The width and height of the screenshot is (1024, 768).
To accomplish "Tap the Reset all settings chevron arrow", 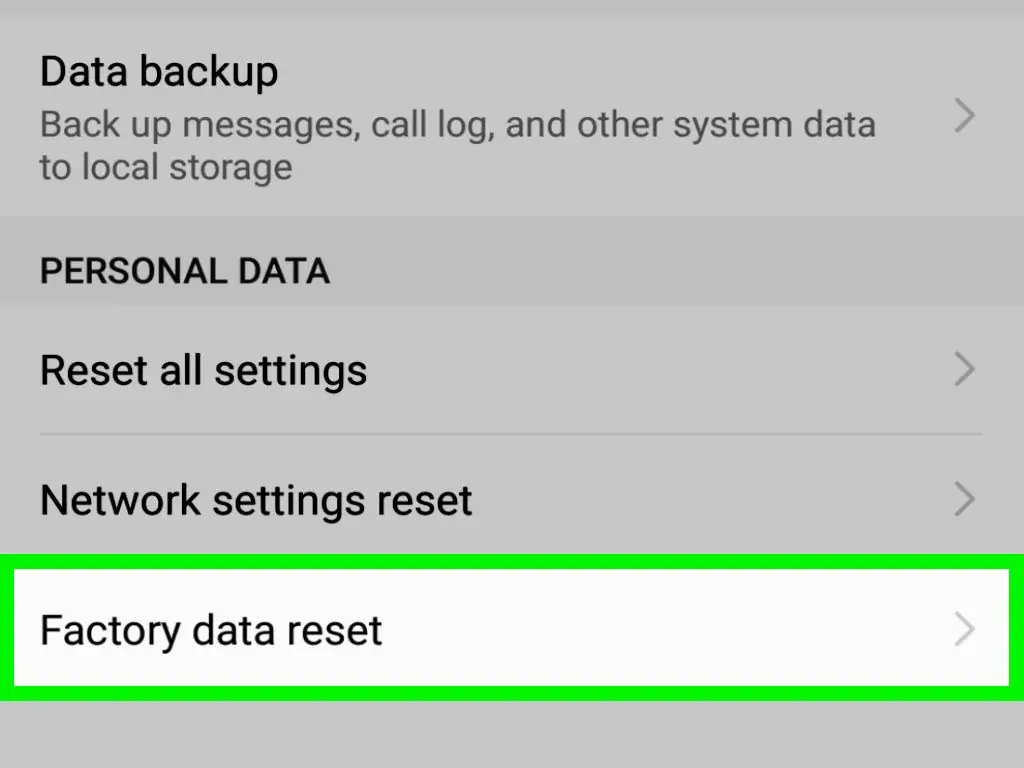I will click(965, 370).
